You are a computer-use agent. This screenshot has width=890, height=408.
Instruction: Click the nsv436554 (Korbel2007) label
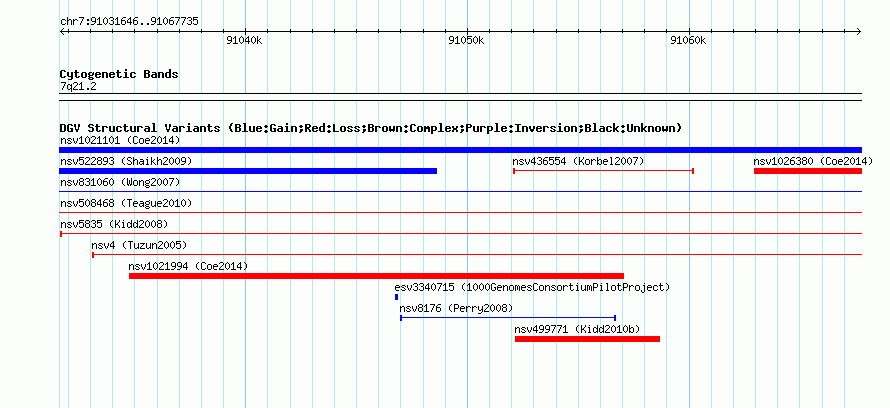tap(578, 161)
